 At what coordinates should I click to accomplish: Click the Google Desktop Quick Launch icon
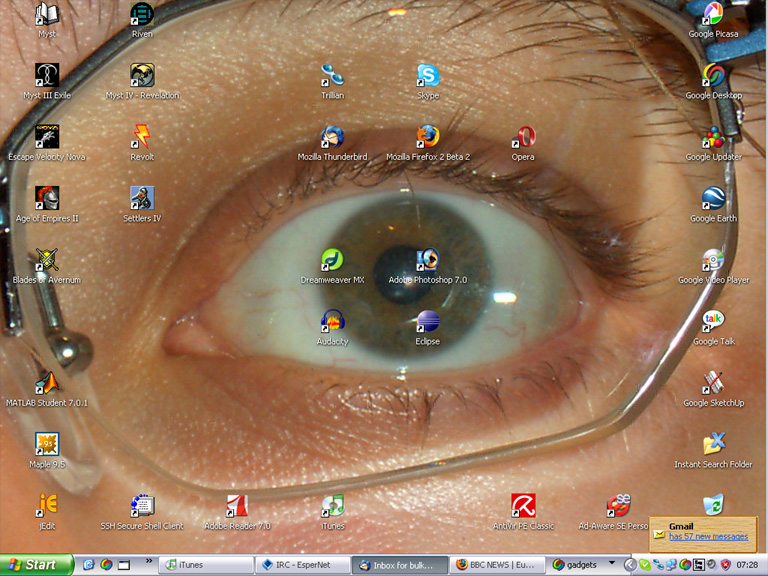(x=106, y=565)
